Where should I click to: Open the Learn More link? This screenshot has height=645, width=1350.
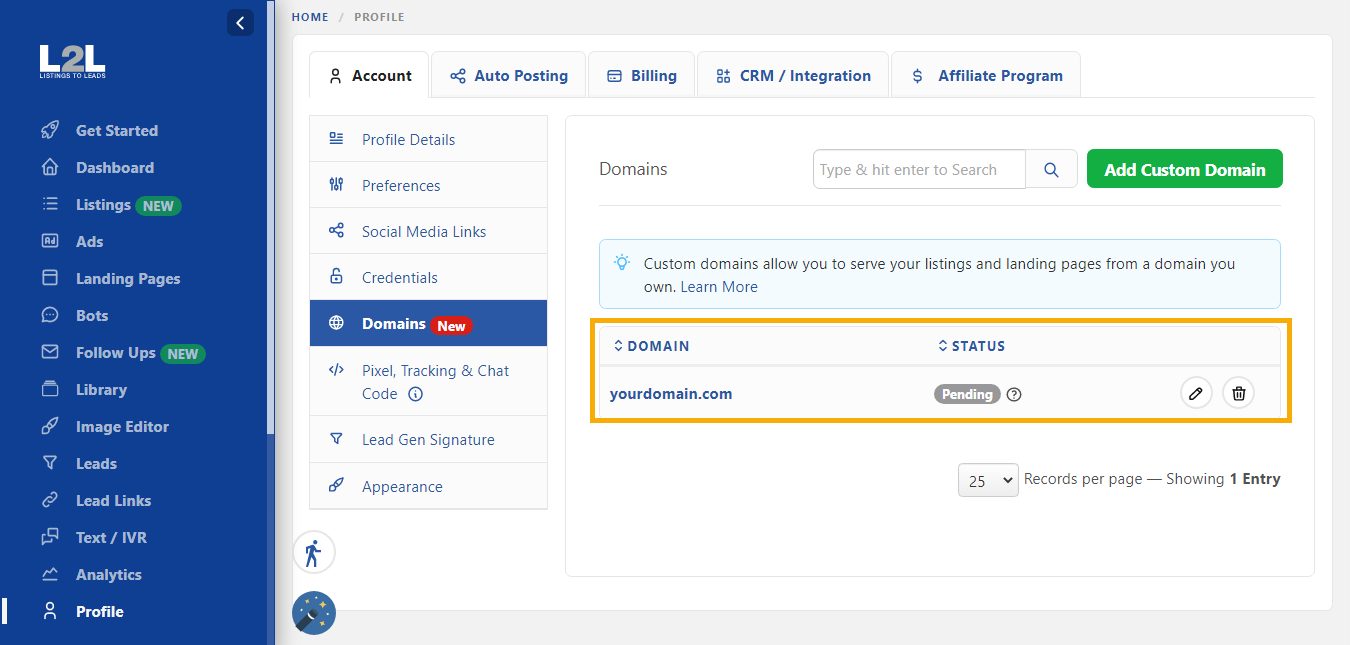point(718,286)
